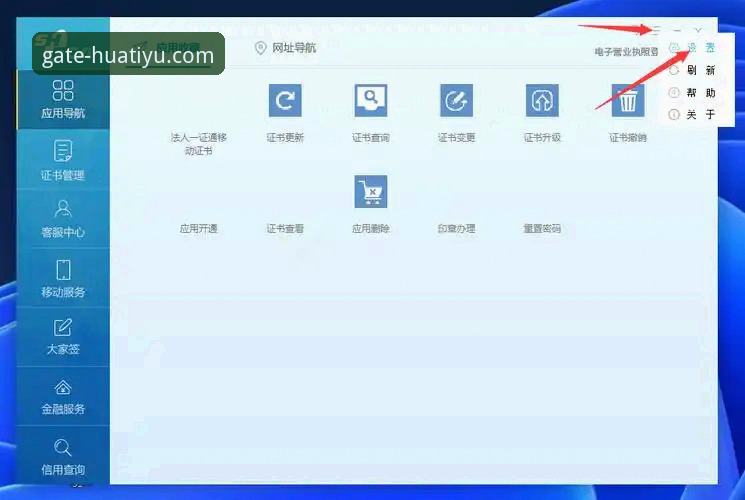Select 大家签 in the sidebar
The image size is (745, 500).
pyautogui.click(x=63, y=337)
